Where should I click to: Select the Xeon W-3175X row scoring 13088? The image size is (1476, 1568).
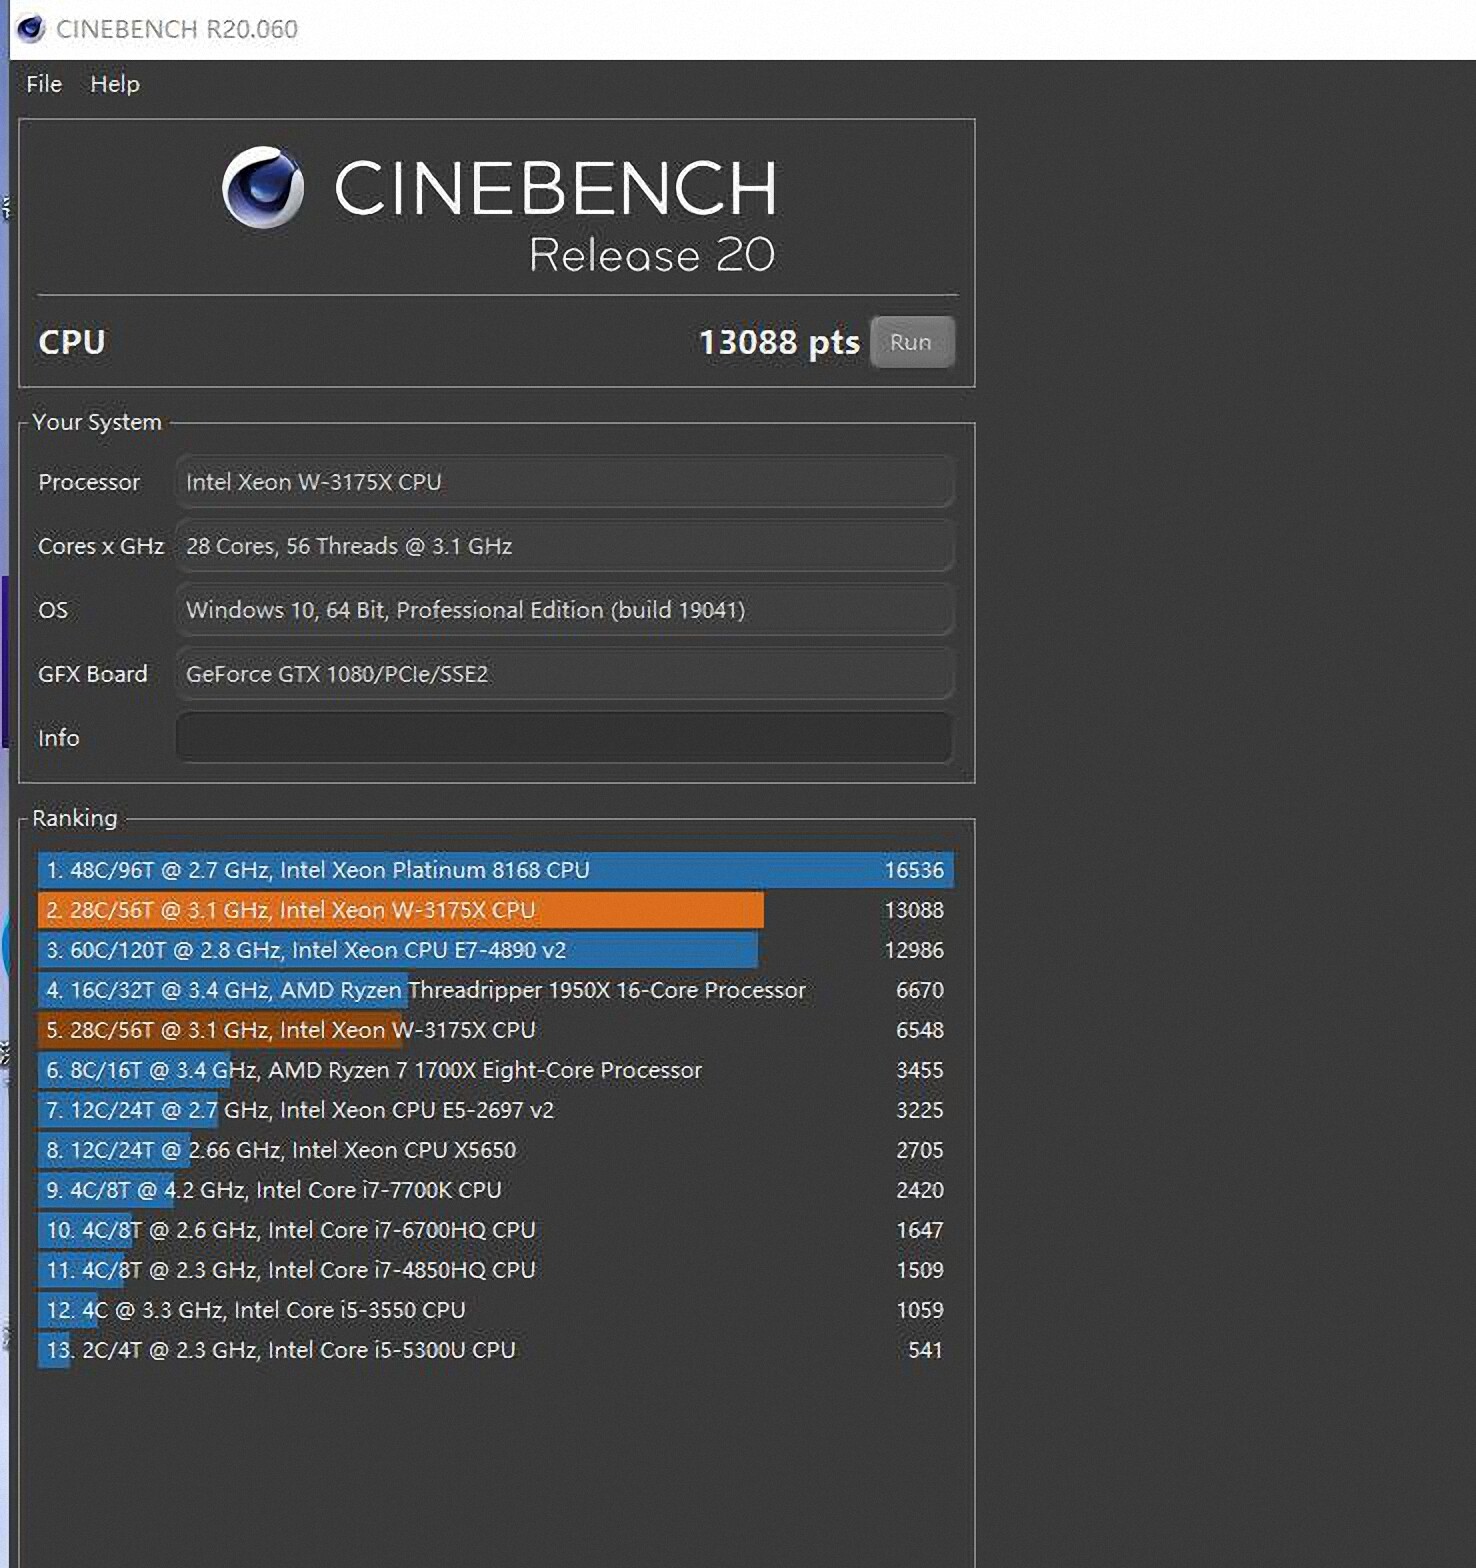coord(496,910)
